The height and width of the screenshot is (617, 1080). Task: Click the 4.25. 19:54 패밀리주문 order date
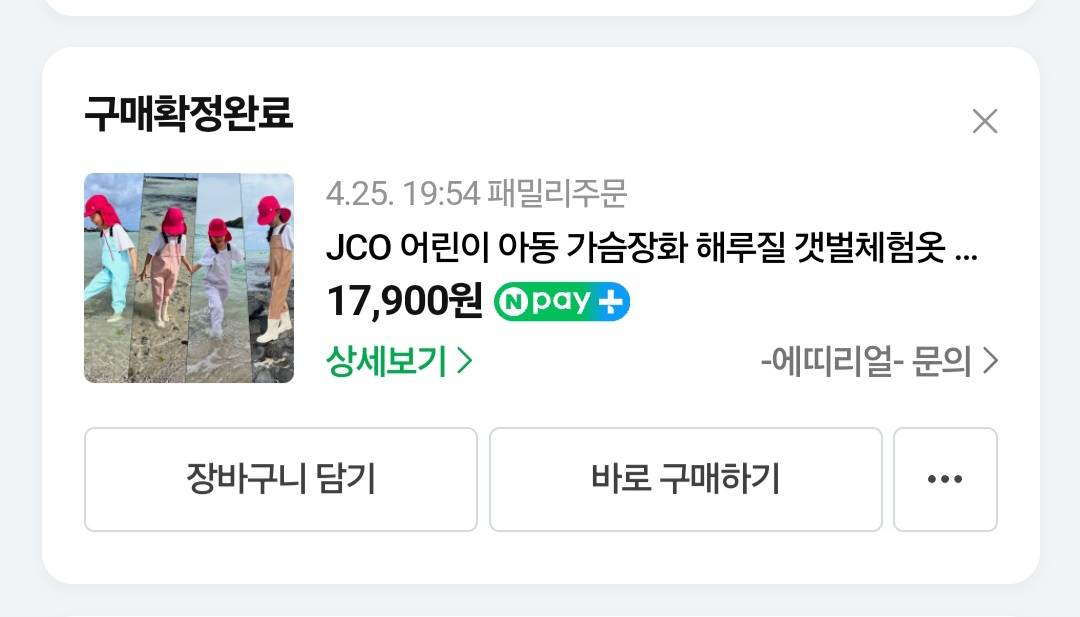[x=477, y=194]
